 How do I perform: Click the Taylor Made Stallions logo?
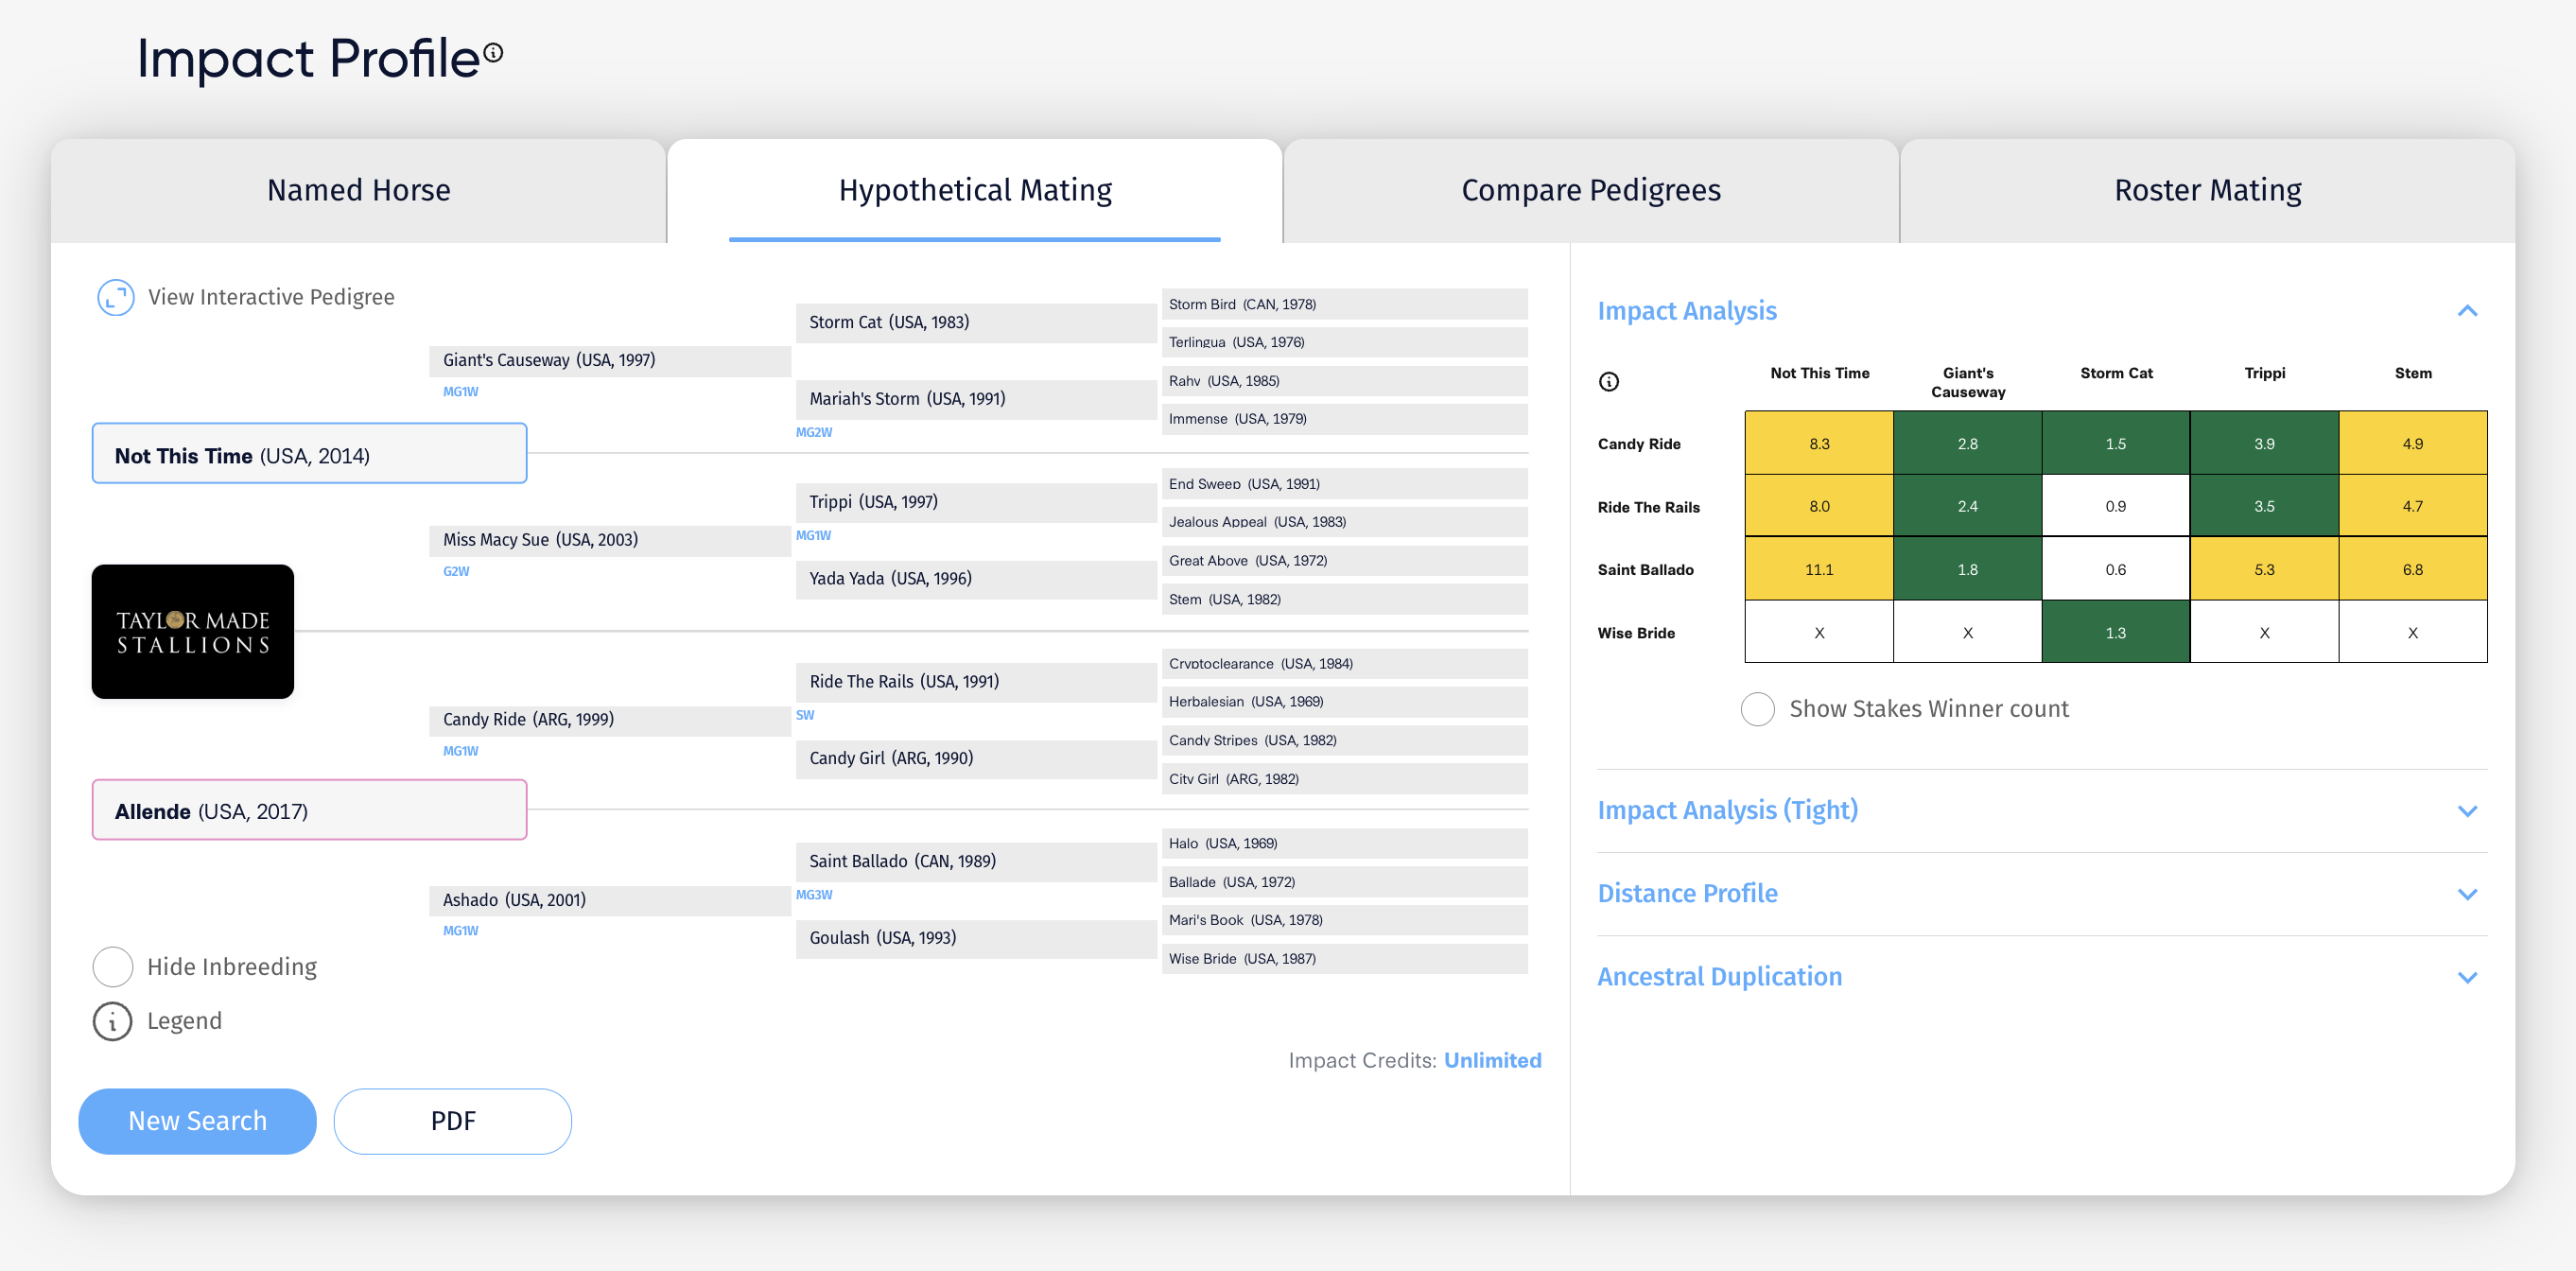click(193, 631)
